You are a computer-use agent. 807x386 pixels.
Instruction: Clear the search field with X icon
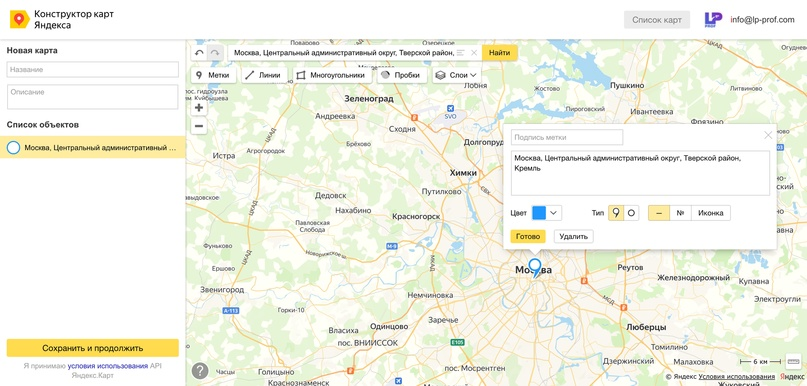(x=474, y=52)
